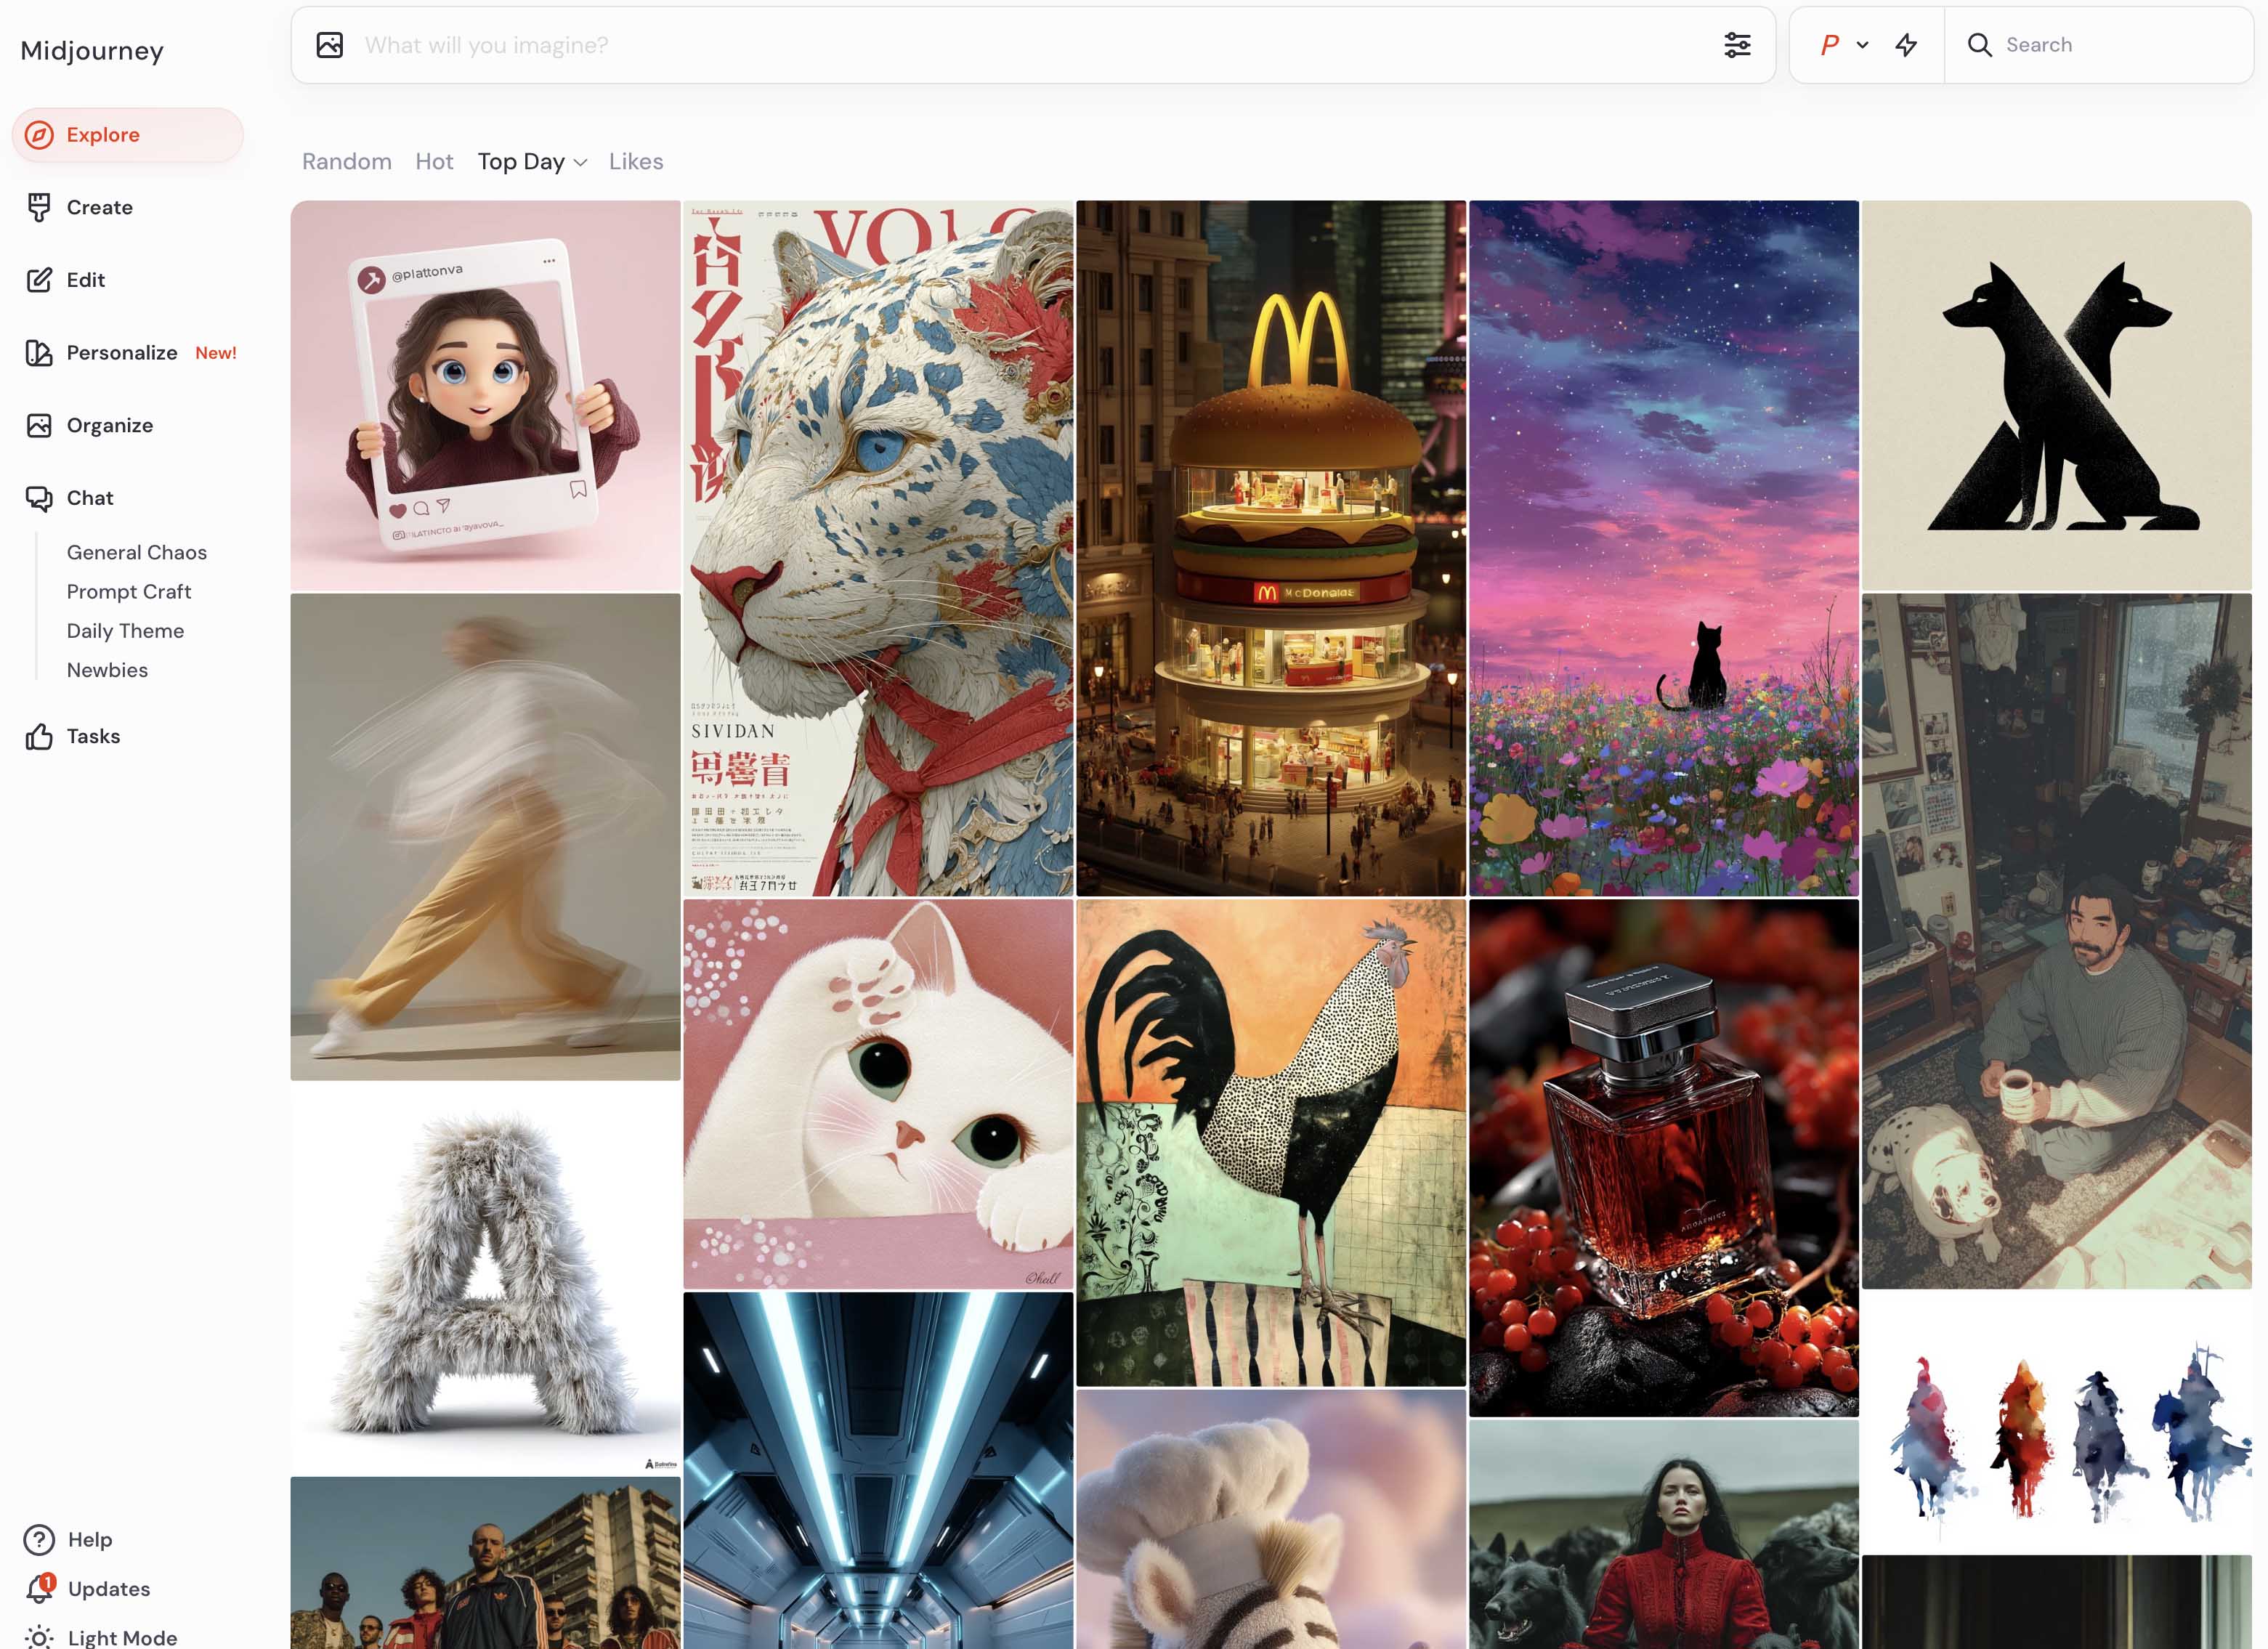The image size is (2268, 1649).
Task: Open the man with dog room image
Action: pyautogui.click(x=2057, y=941)
